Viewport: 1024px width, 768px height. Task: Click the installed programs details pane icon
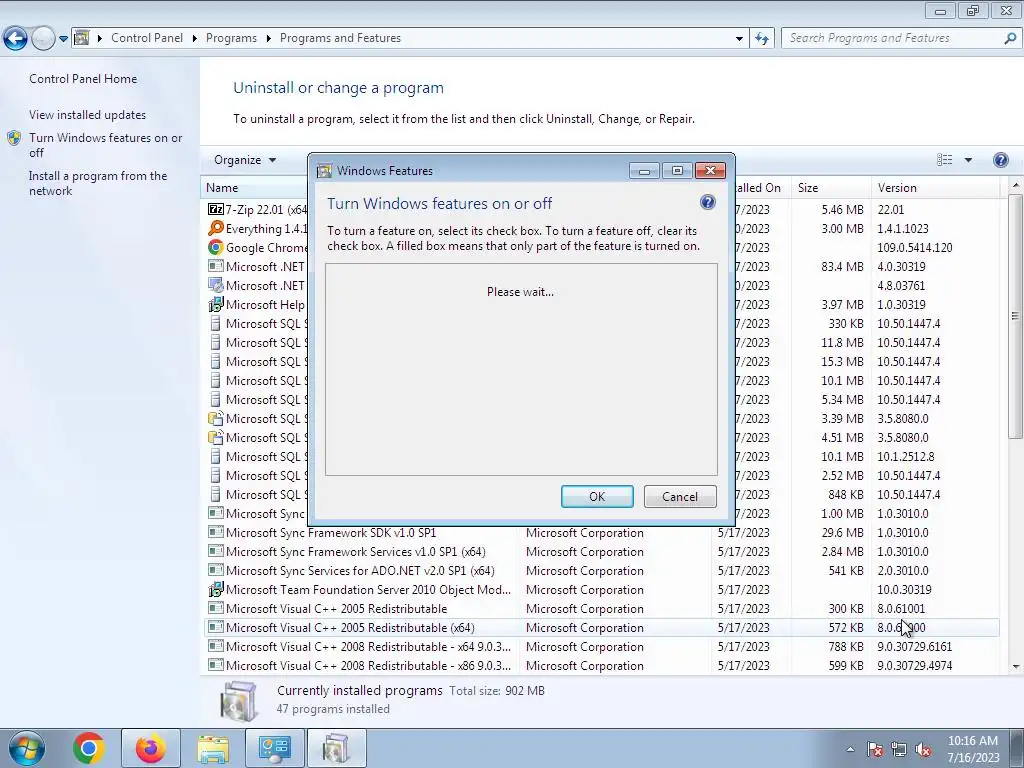[239, 701]
